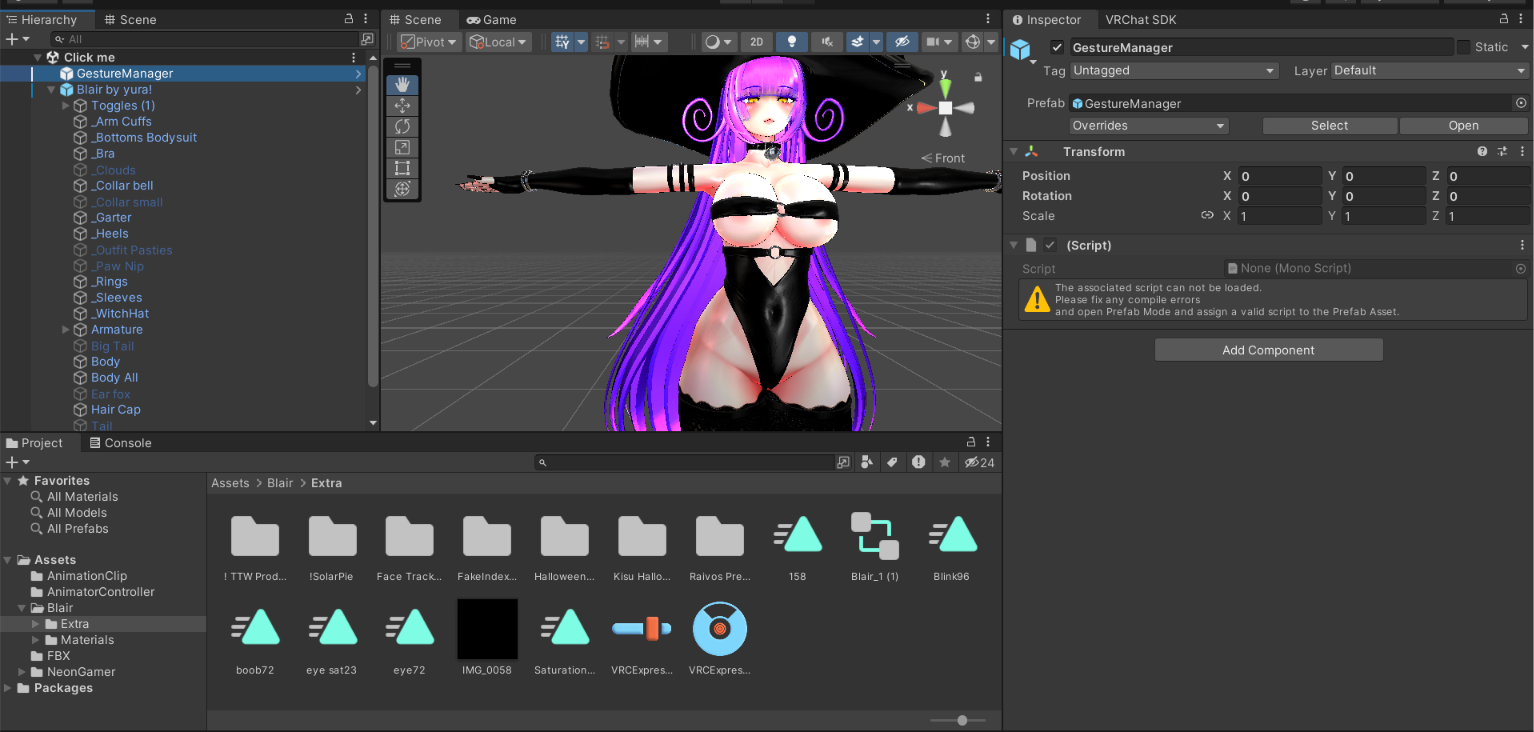Open Blair by yura! prefab arrow

click(x=358, y=89)
